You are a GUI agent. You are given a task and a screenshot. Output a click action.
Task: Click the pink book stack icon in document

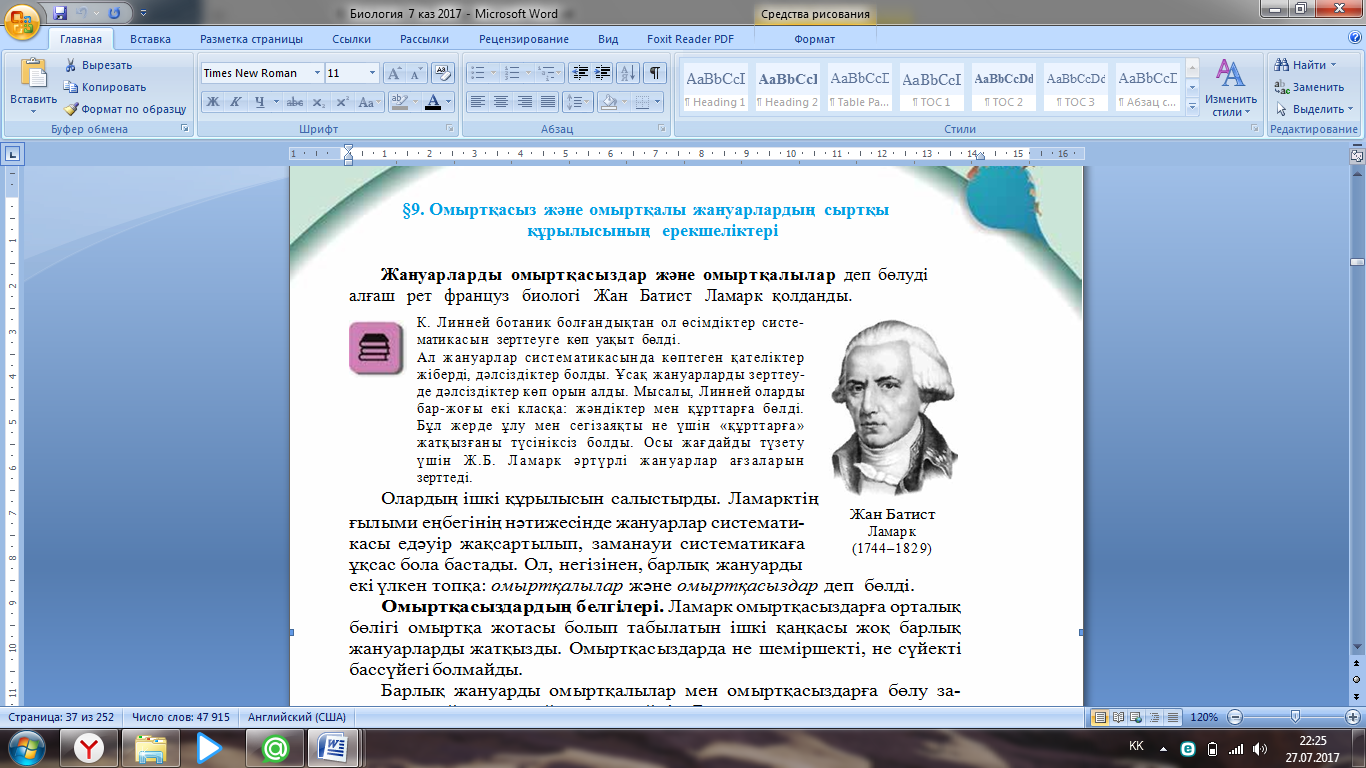pyautogui.click(x=375, y=348)
